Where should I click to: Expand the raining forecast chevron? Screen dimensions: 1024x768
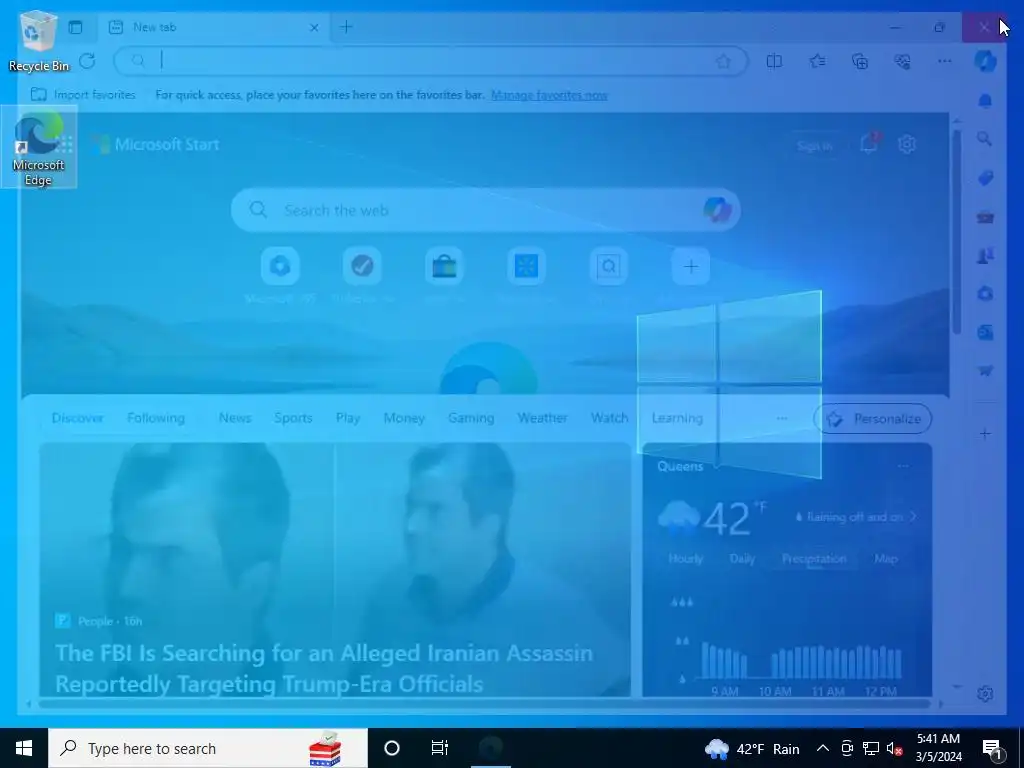click(x=914, y=517)
